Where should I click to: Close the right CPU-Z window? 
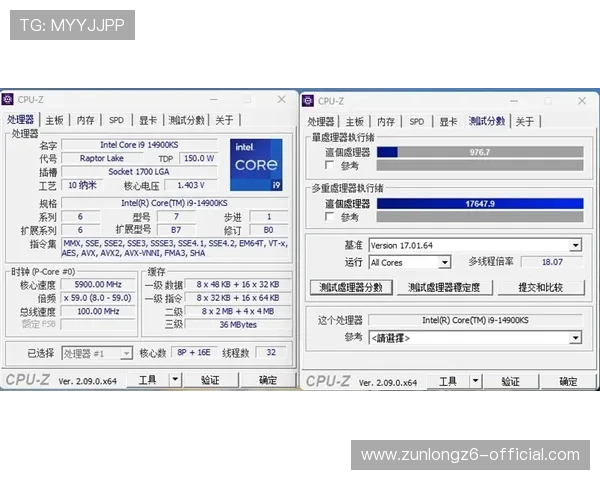tap(582, 101)
